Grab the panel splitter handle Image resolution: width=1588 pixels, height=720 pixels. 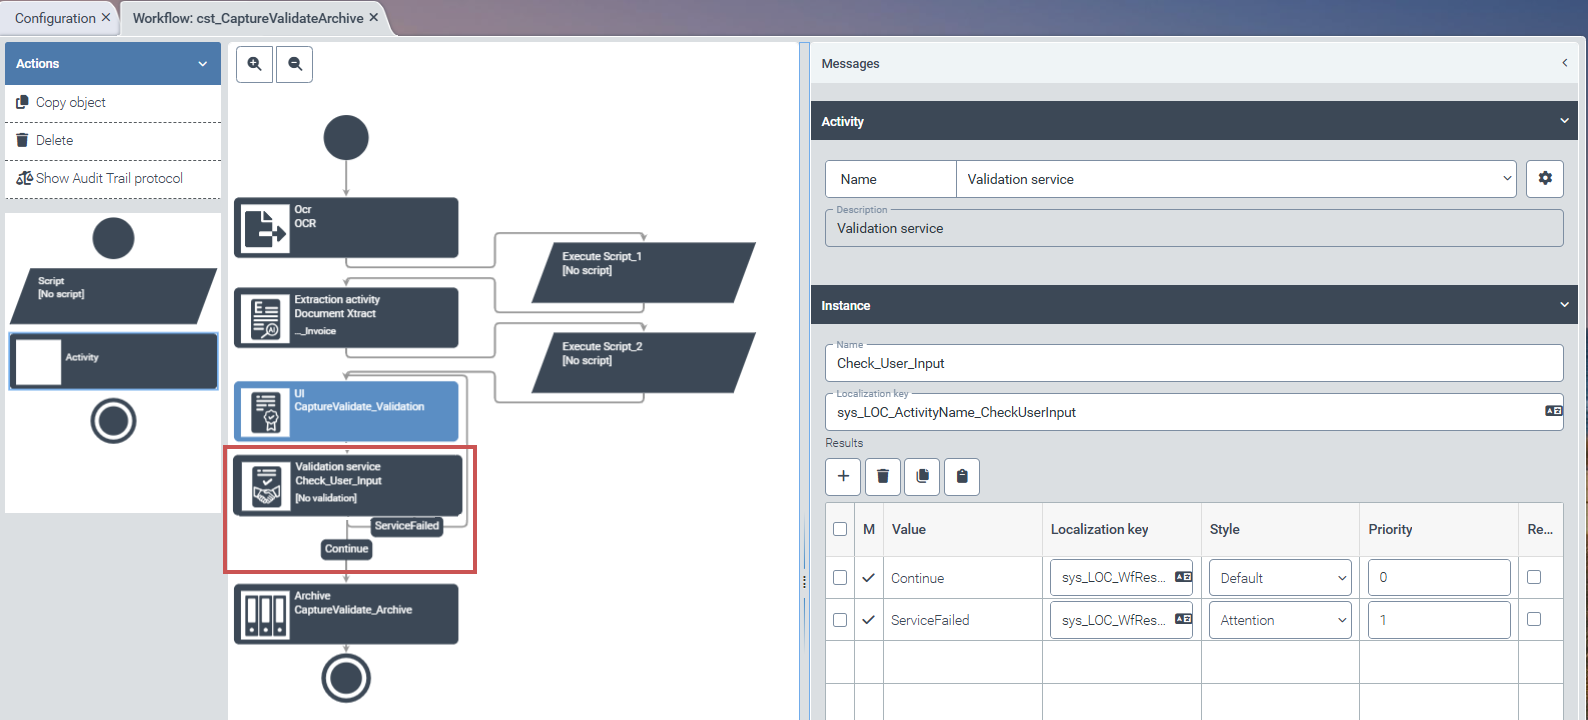click(x=804, y=581)
